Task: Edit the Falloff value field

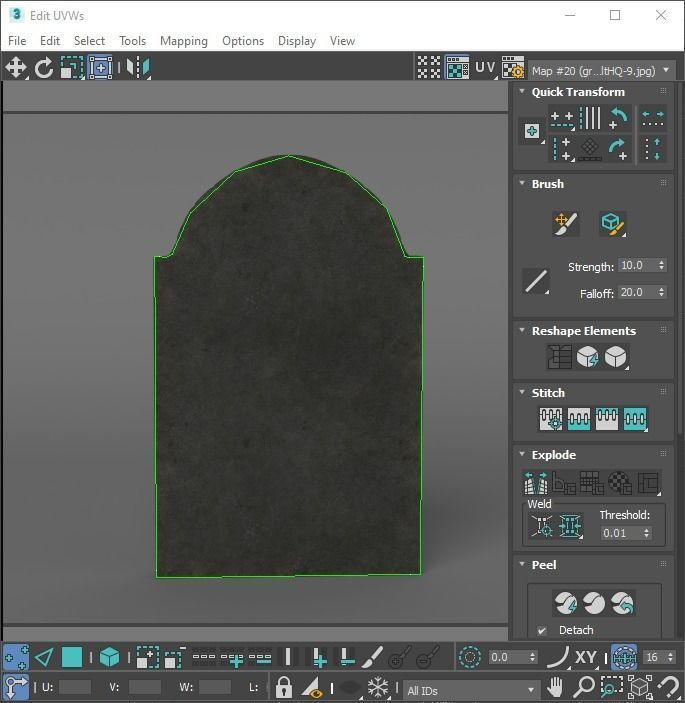Action: point(637,292)
